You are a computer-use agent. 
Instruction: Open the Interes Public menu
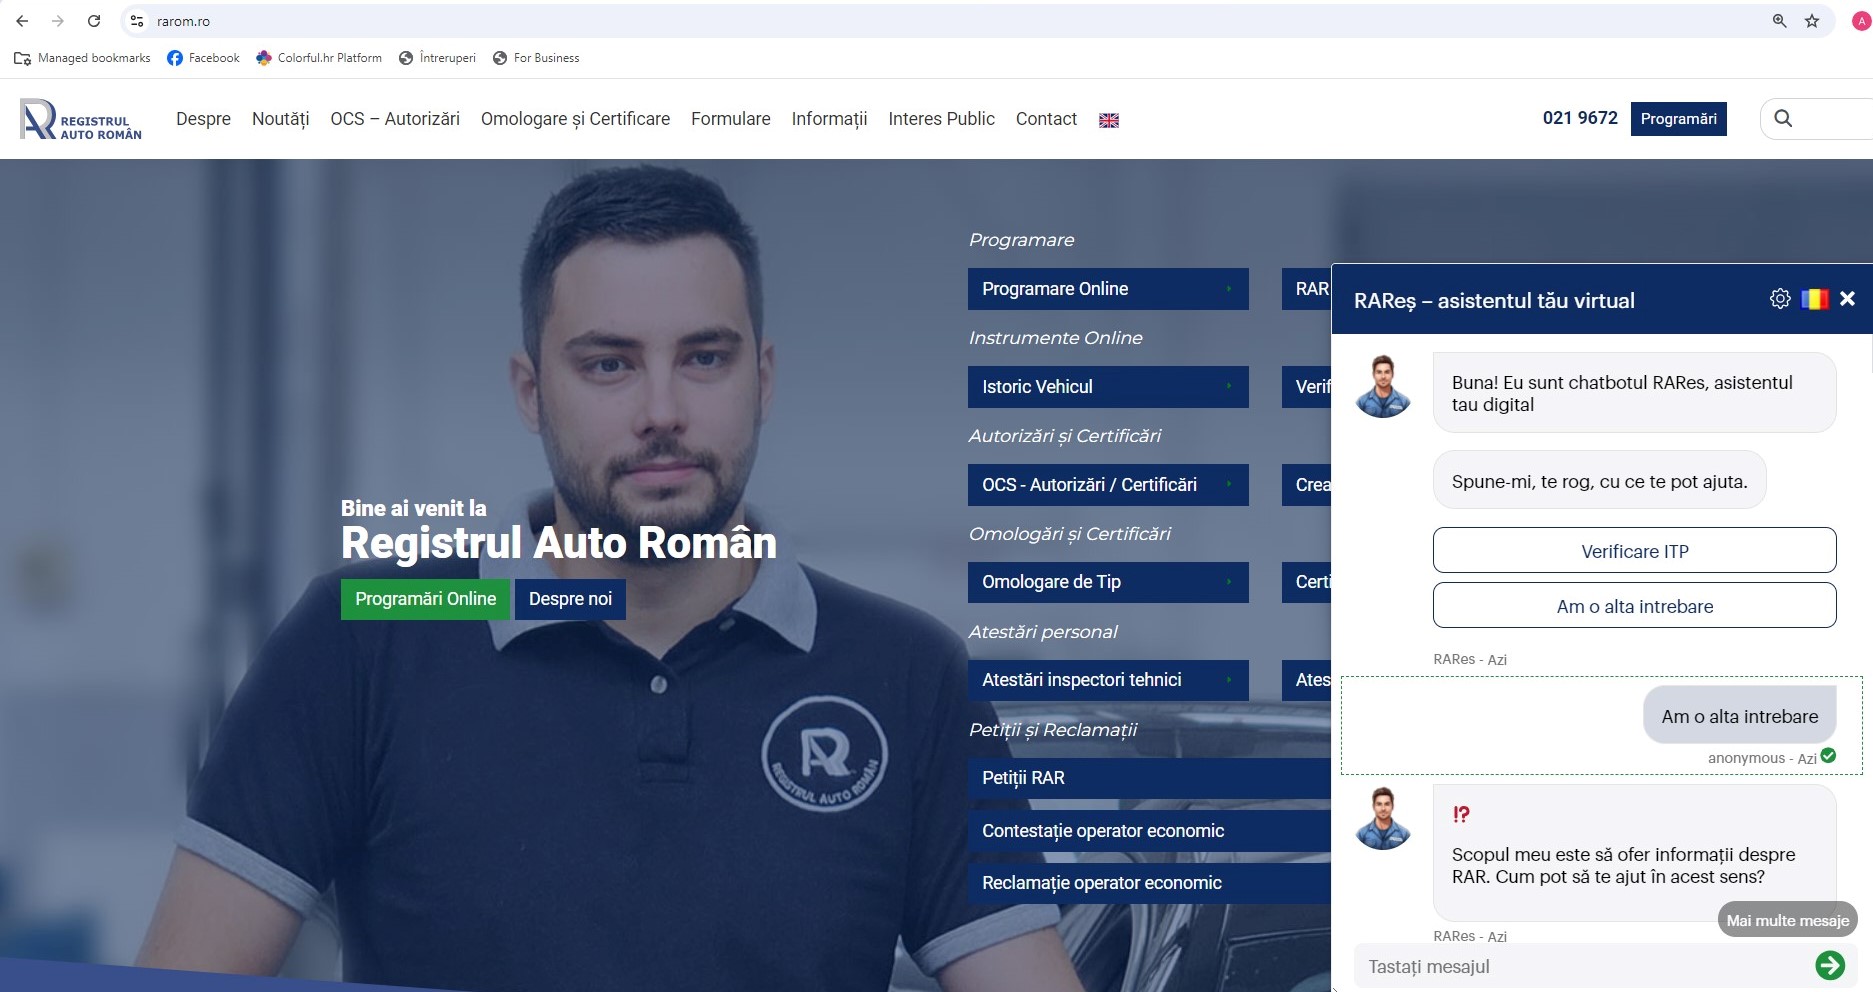pyautogui.click(x=941, y=119)
